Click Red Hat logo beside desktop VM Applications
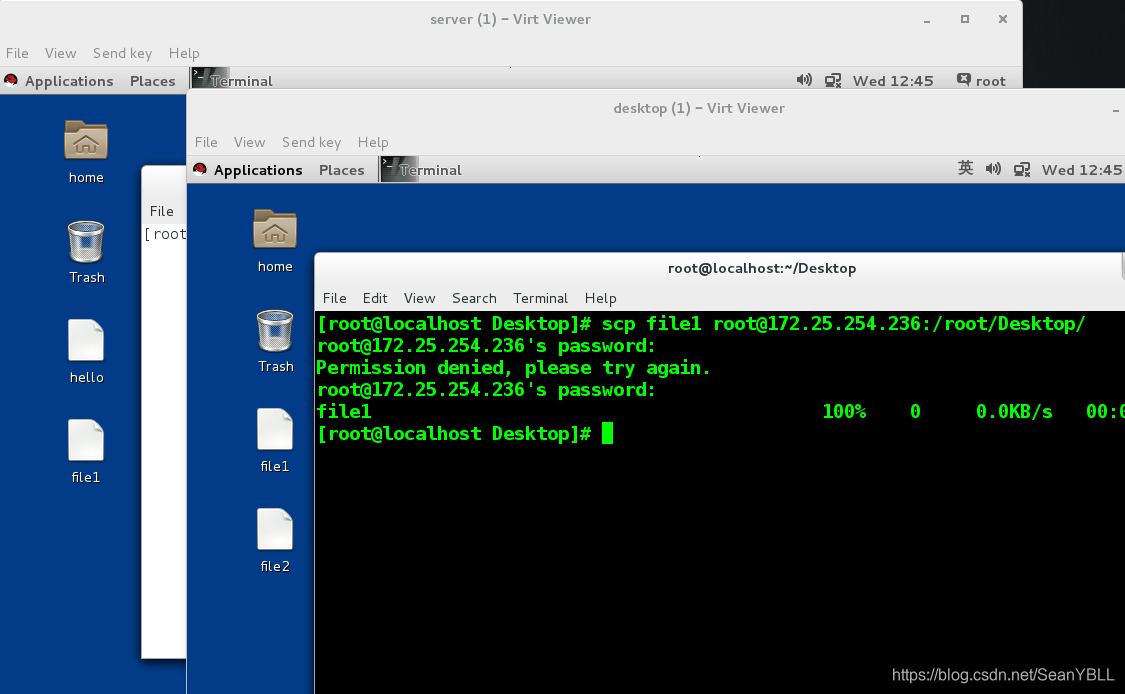 pyautogui.click(x=199, y=169)
